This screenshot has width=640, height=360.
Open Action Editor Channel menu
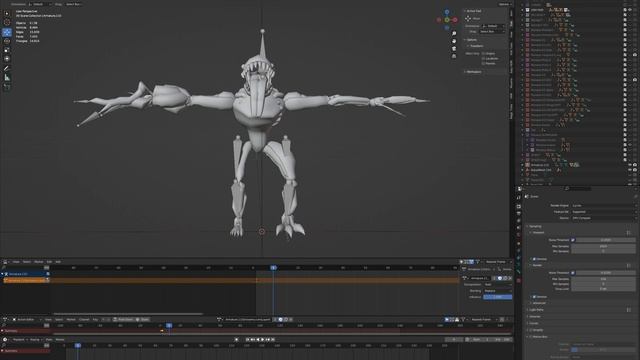[84, 320]
